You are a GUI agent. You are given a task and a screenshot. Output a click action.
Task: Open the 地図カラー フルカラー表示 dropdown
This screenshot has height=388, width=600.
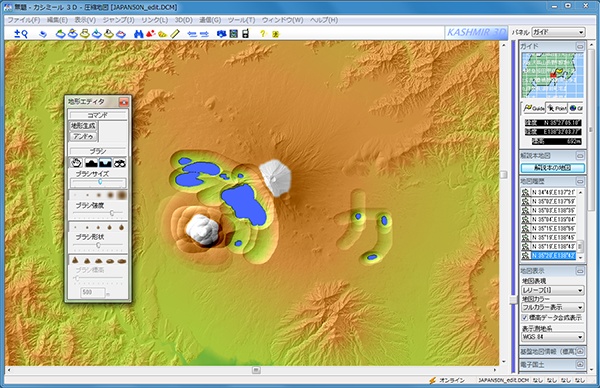tap(553, 307)
